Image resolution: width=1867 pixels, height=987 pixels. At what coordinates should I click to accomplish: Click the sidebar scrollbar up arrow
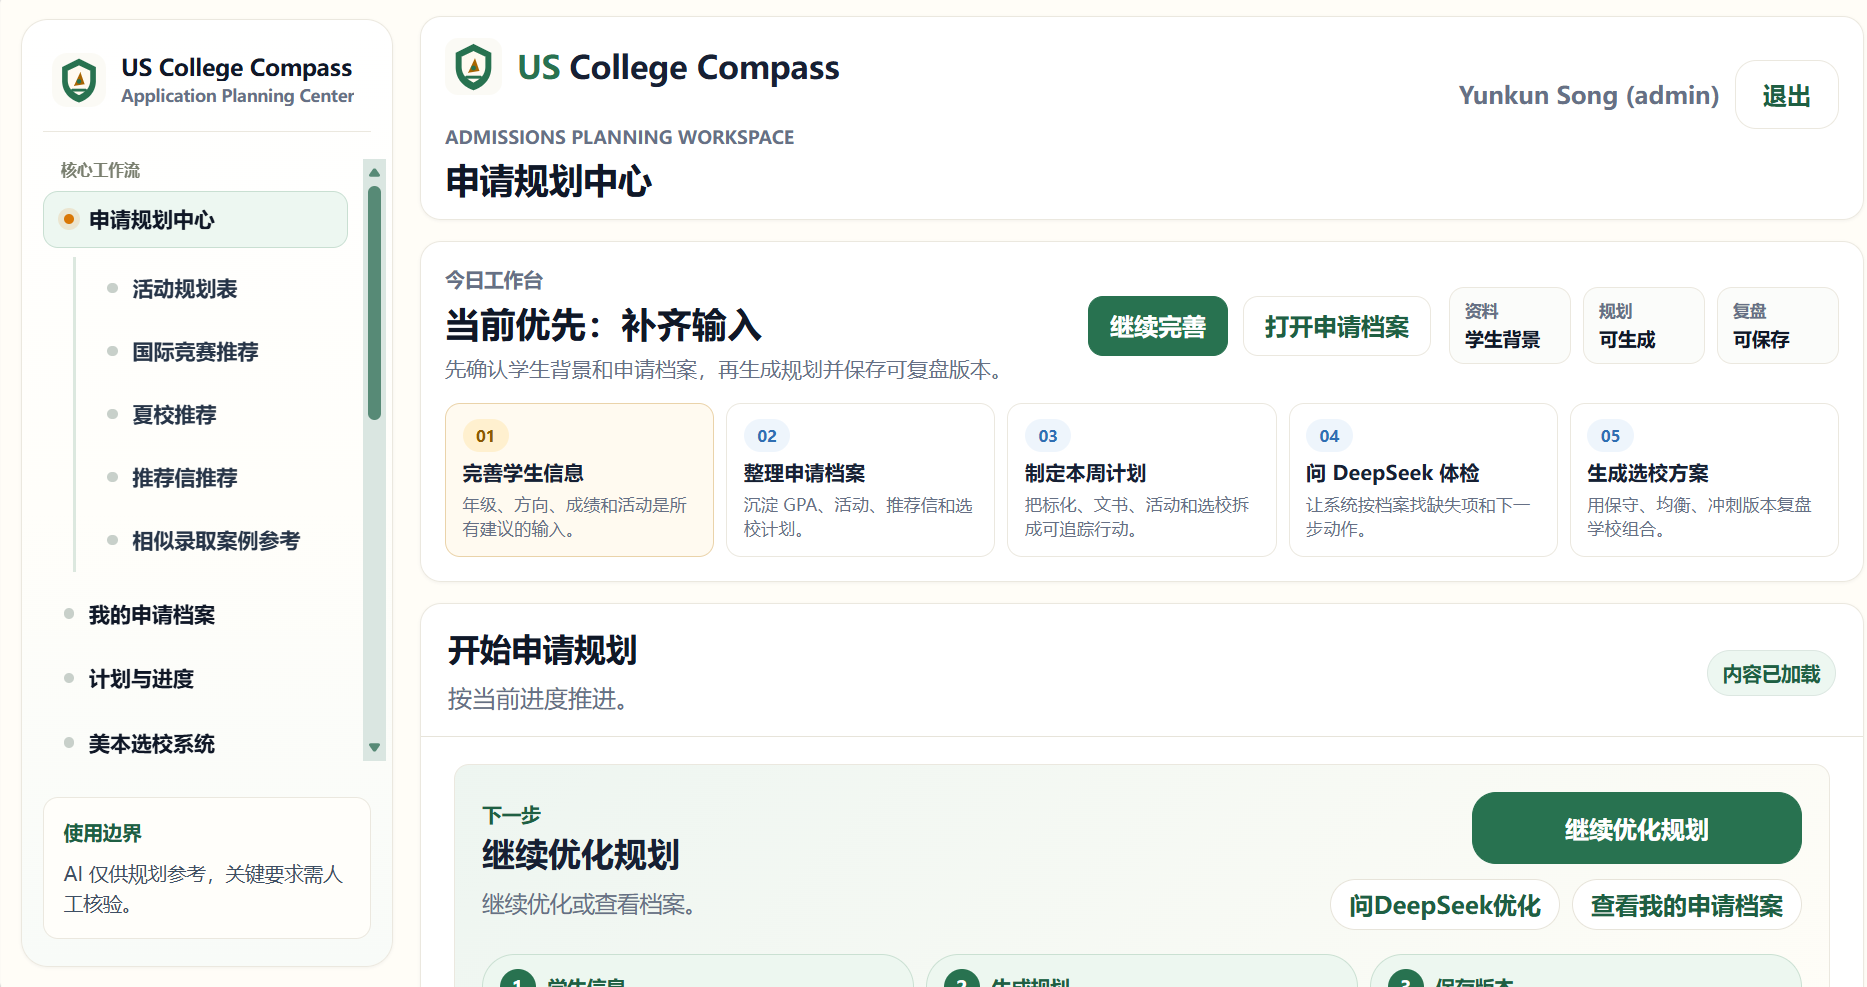click(x=374, y=172)
